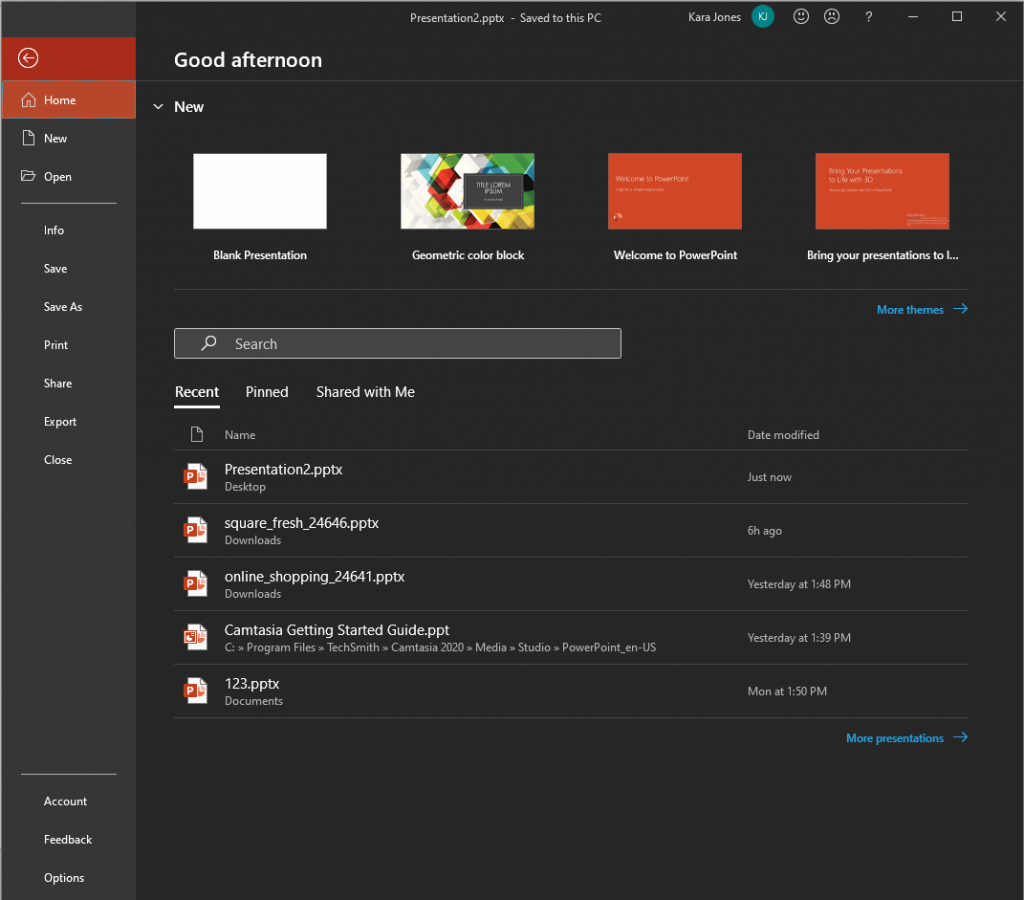Viewport: 1024px width, 900px height.
Task: Click the back arrow to return to presentation
Action: (28, 58)
